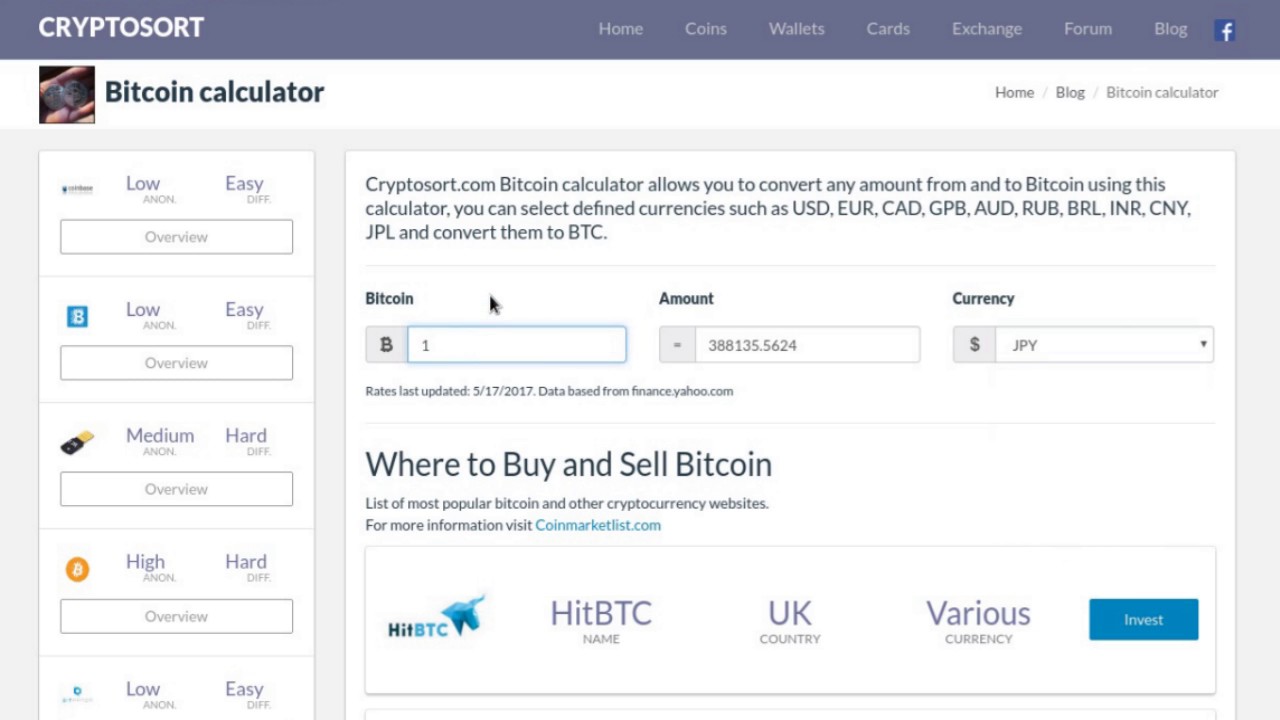The height and width of the screenshot is (720, 1280).
Task: Click the Bitcoin calculator coin thumbnail
Action: point(67,95)
